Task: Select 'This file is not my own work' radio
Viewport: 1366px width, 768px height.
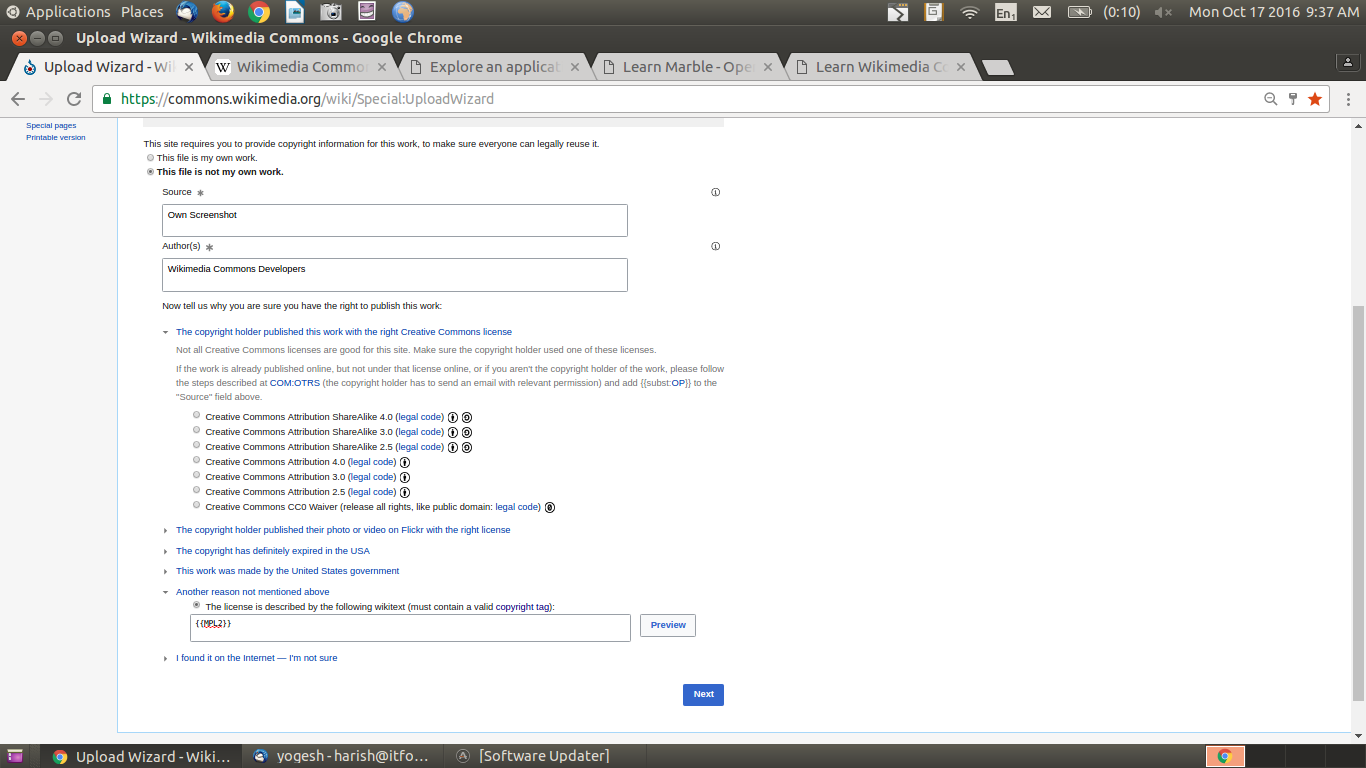Action: 150,172
